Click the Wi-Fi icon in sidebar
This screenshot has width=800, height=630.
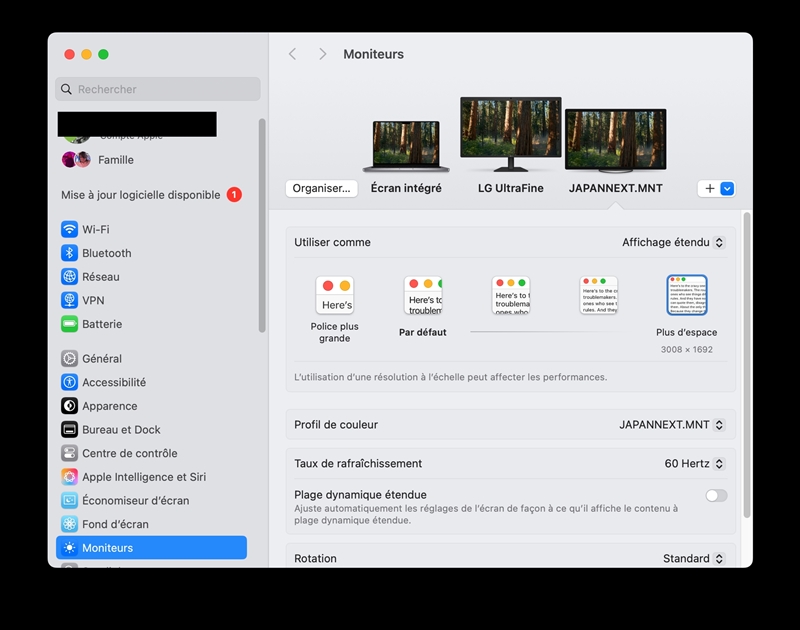pos(69,229)
